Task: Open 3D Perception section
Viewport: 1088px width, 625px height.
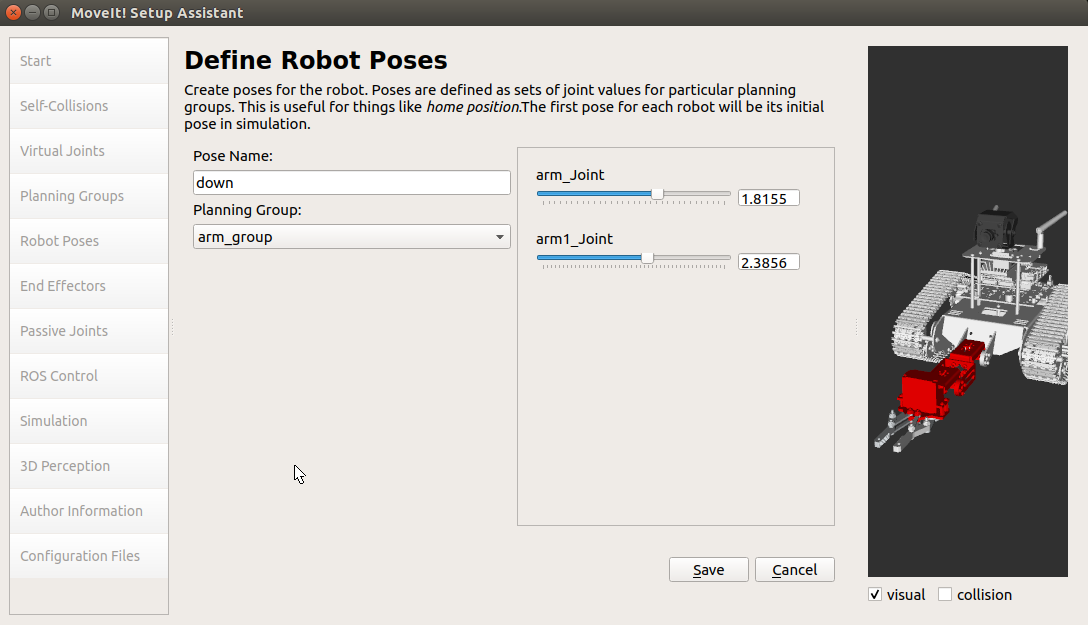Action: (89, 467)
